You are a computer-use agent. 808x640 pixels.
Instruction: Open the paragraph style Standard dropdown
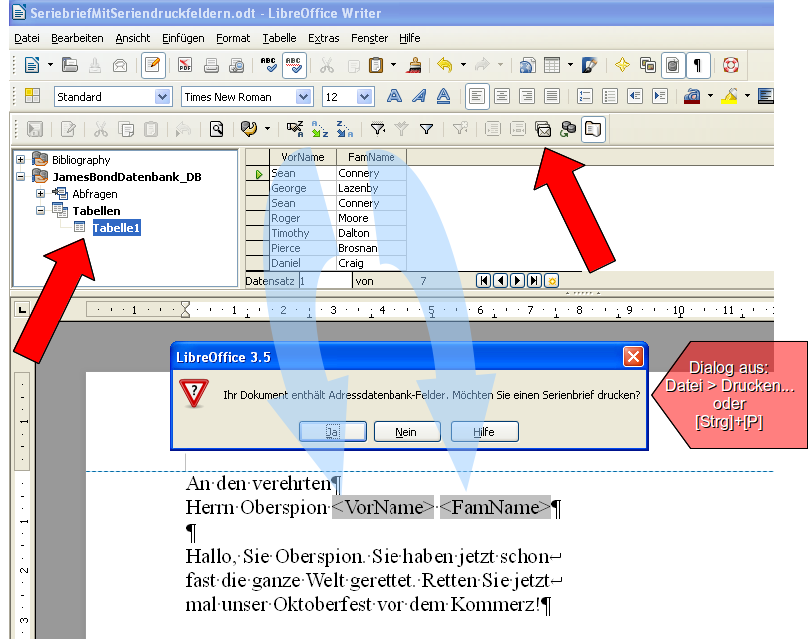click(x=162, y=96)
